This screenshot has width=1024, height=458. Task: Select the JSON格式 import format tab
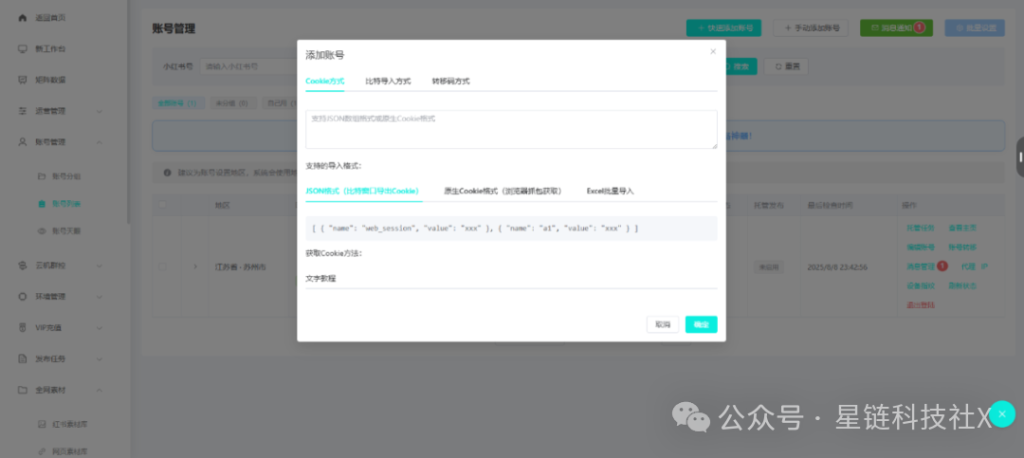click(x=362, y=191)
